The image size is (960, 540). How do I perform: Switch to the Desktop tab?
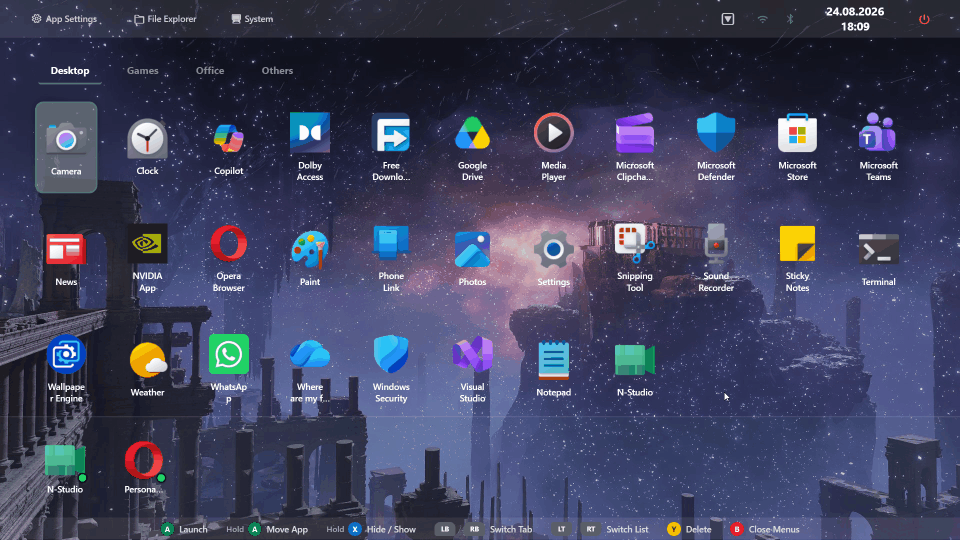click(70, 71)
